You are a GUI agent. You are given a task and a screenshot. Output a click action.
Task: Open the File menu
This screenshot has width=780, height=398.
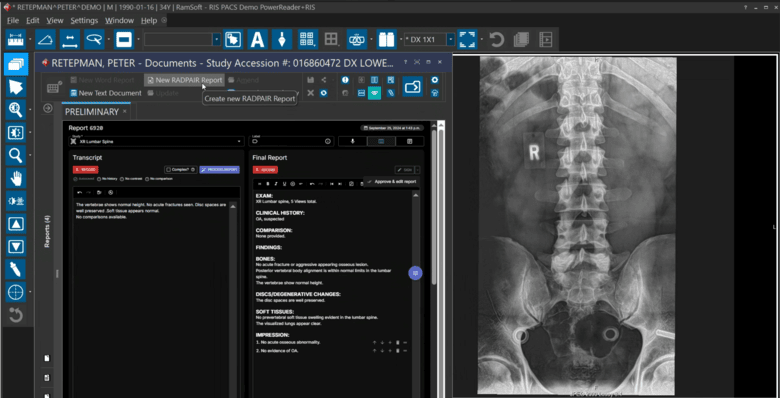point(13,20)
